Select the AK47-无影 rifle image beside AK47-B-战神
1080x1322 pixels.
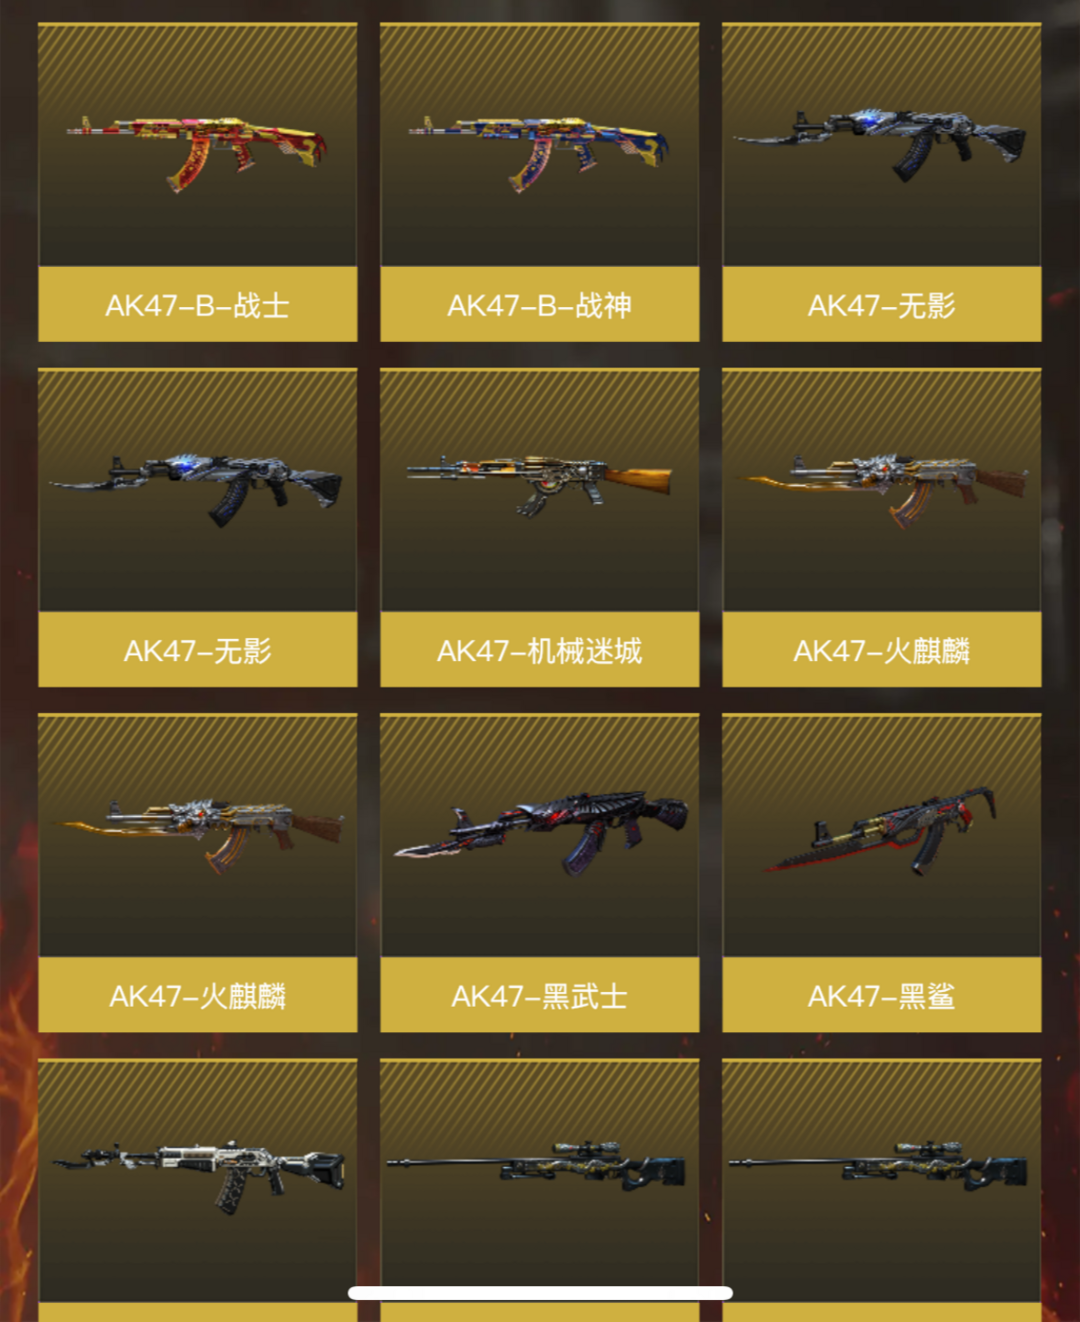point(882,144)
